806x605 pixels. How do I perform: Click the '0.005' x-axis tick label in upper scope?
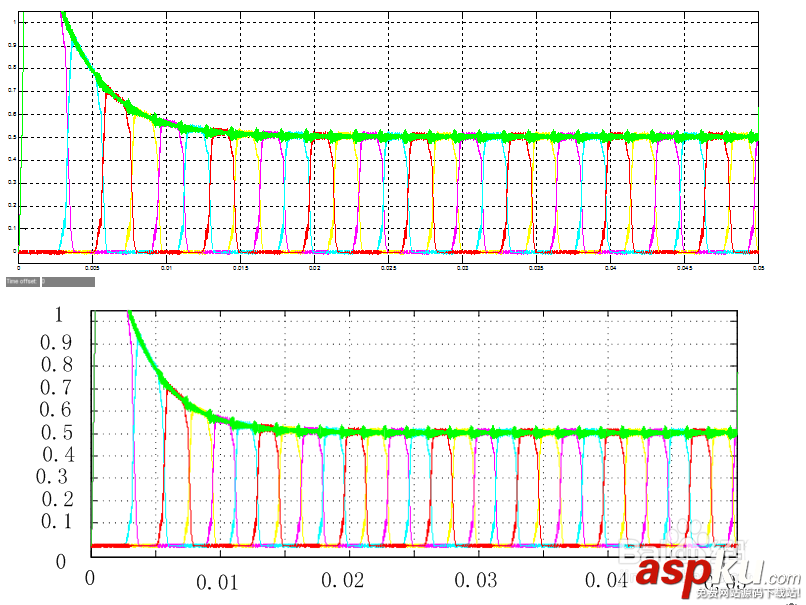92,268
